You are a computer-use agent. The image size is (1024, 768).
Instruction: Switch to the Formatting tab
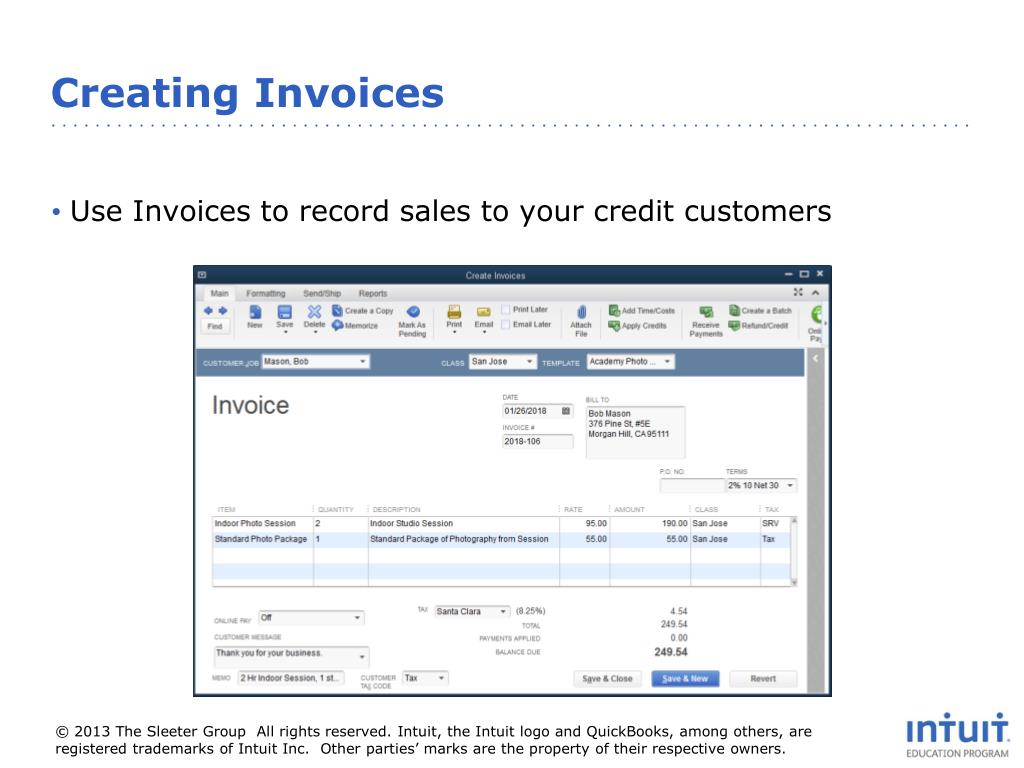point(266,293)
